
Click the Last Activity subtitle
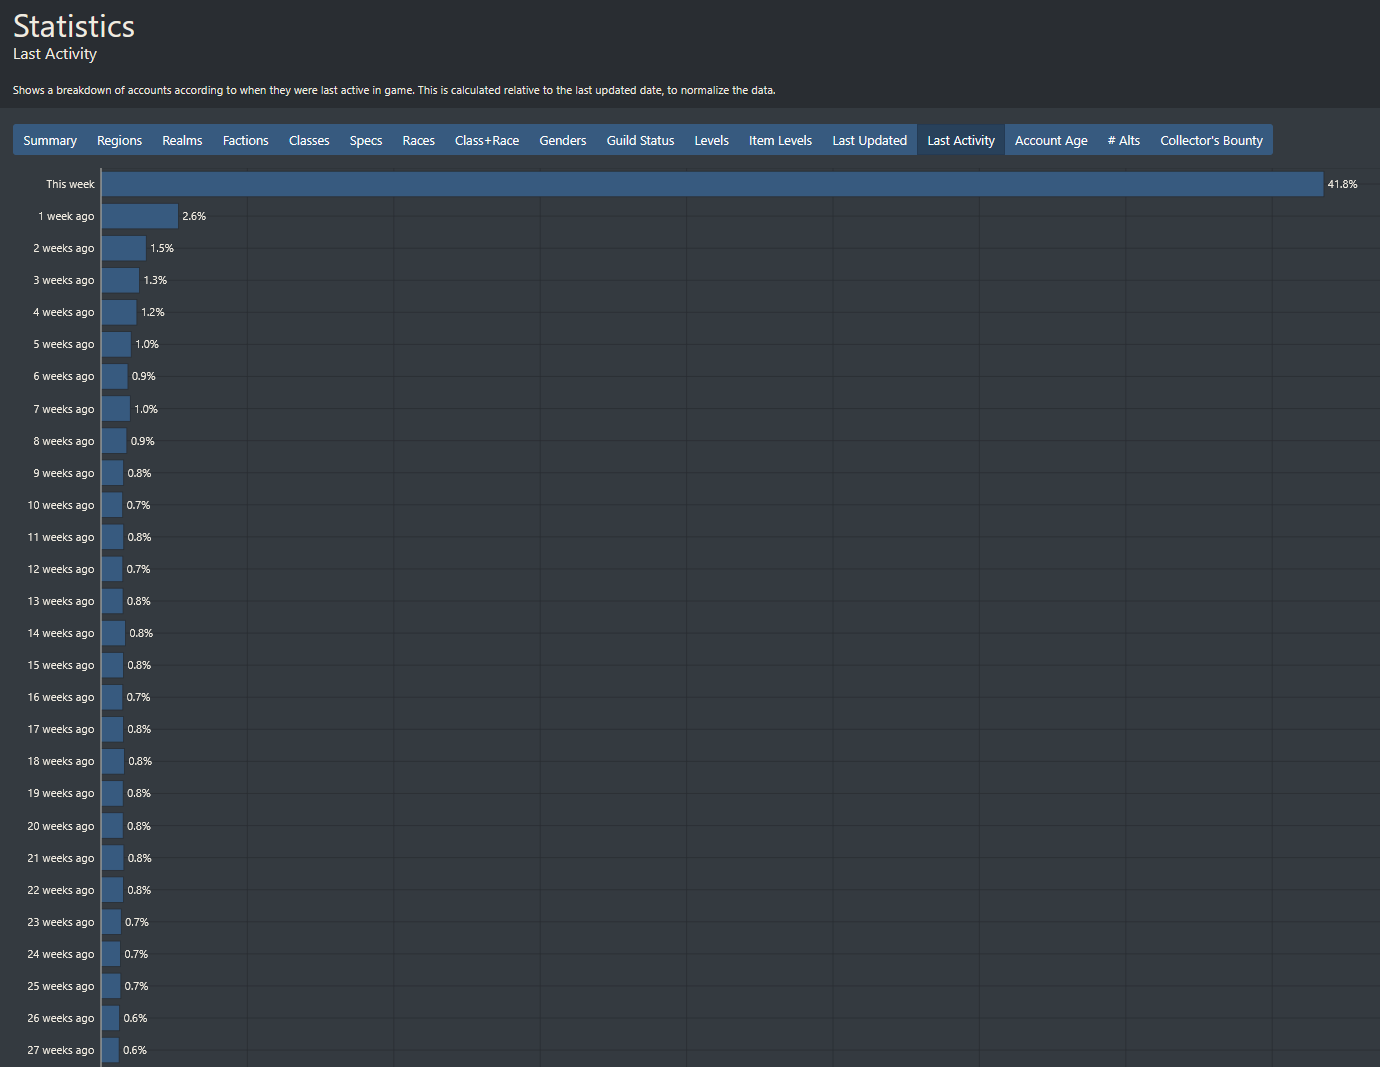coord(55,54)
